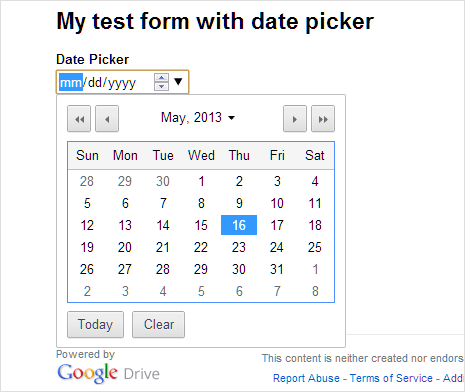The image size is (465, 392).
Task: Select May 22 on the calendar
Action: click(x=201, y=247)
